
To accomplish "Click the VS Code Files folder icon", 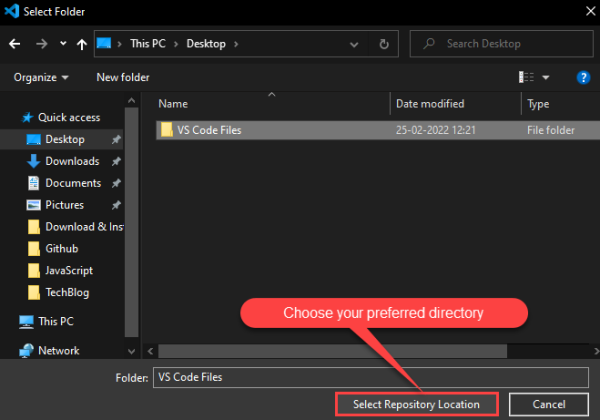I will [x=166, y=130].
